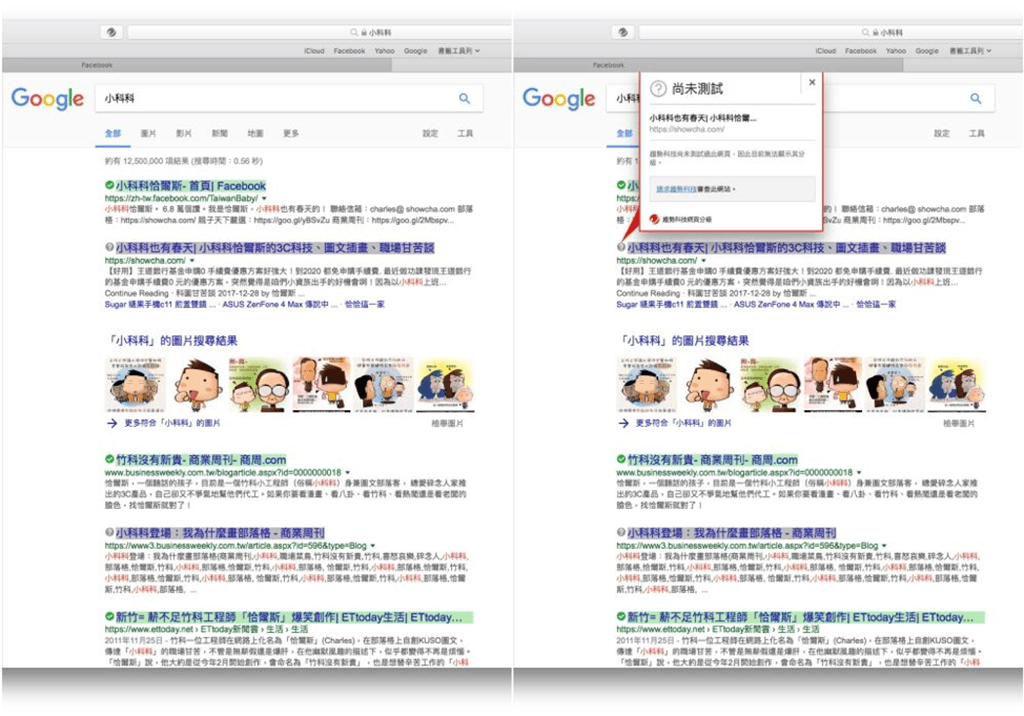The height and width of the screenshot is (716, 1024).
Task: Click grey question icon beside 小科科也有春天 result, left window
Action: coord(110,247)
